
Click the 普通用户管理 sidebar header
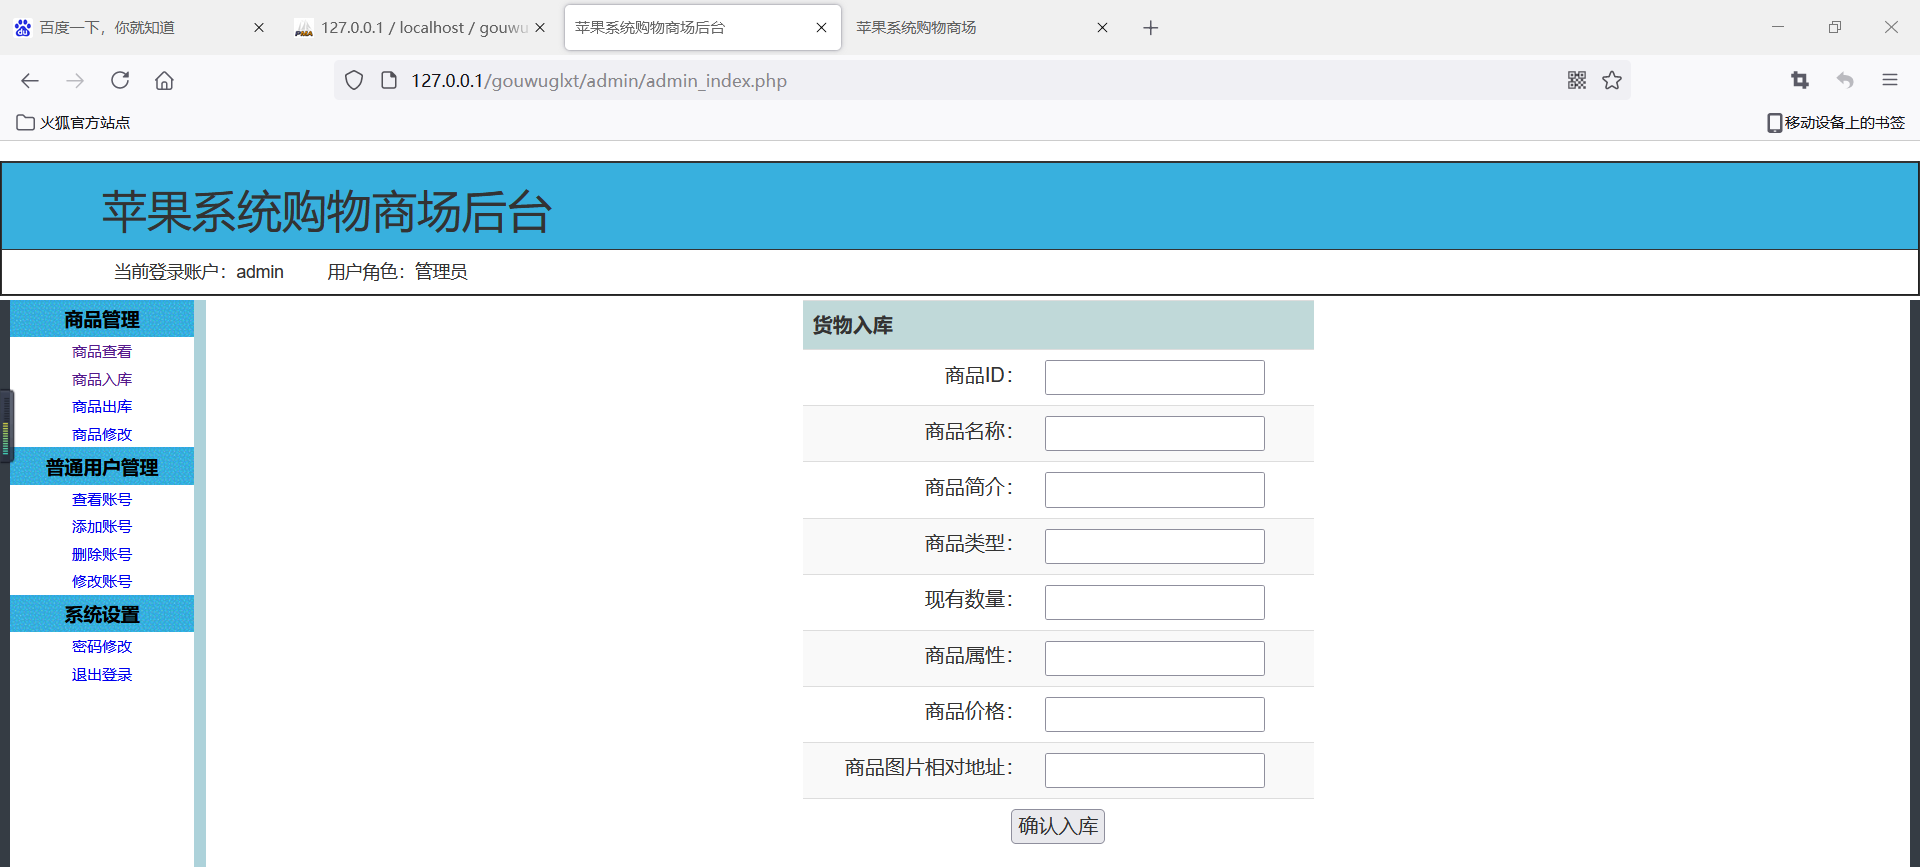click(102, 467)
